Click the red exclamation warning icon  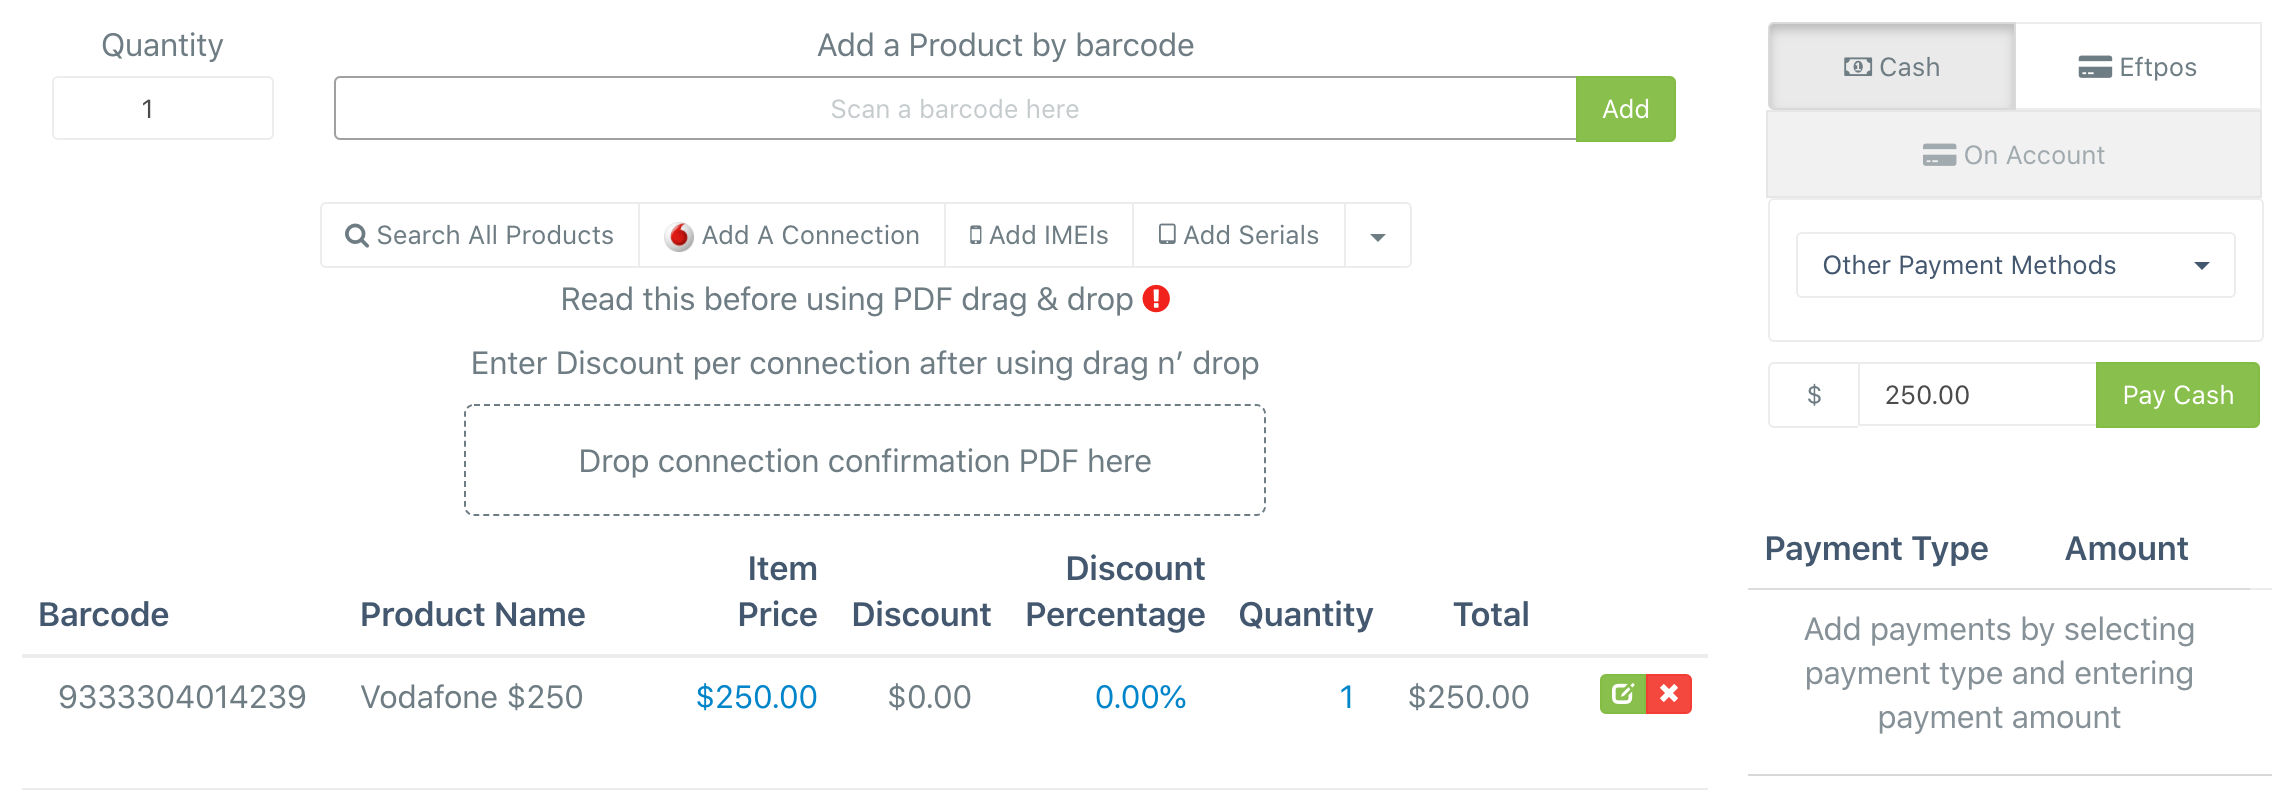click(x=1156, y=299)
